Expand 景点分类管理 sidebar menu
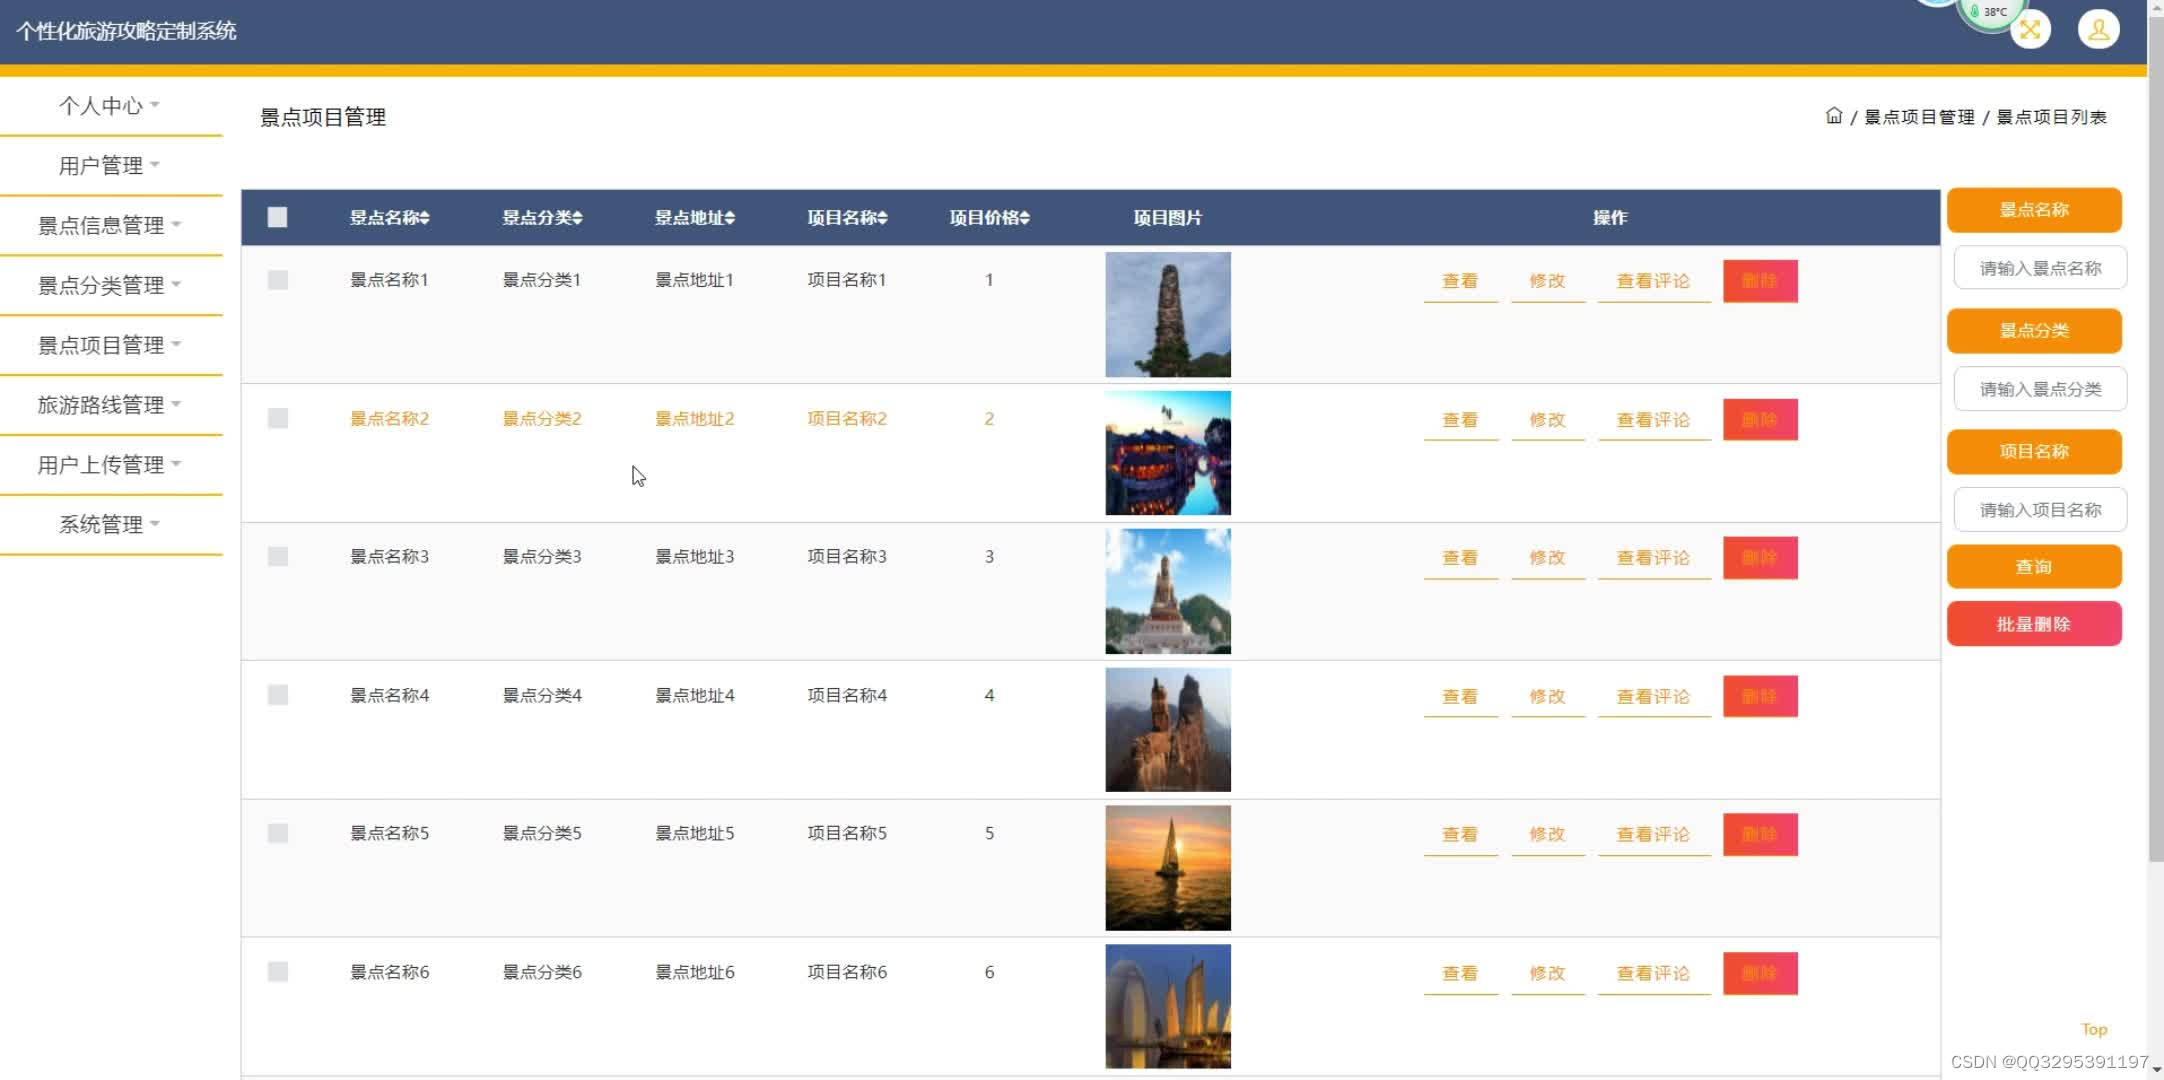The height and width of the screenshot is (1080, 2164). point(110,286)
